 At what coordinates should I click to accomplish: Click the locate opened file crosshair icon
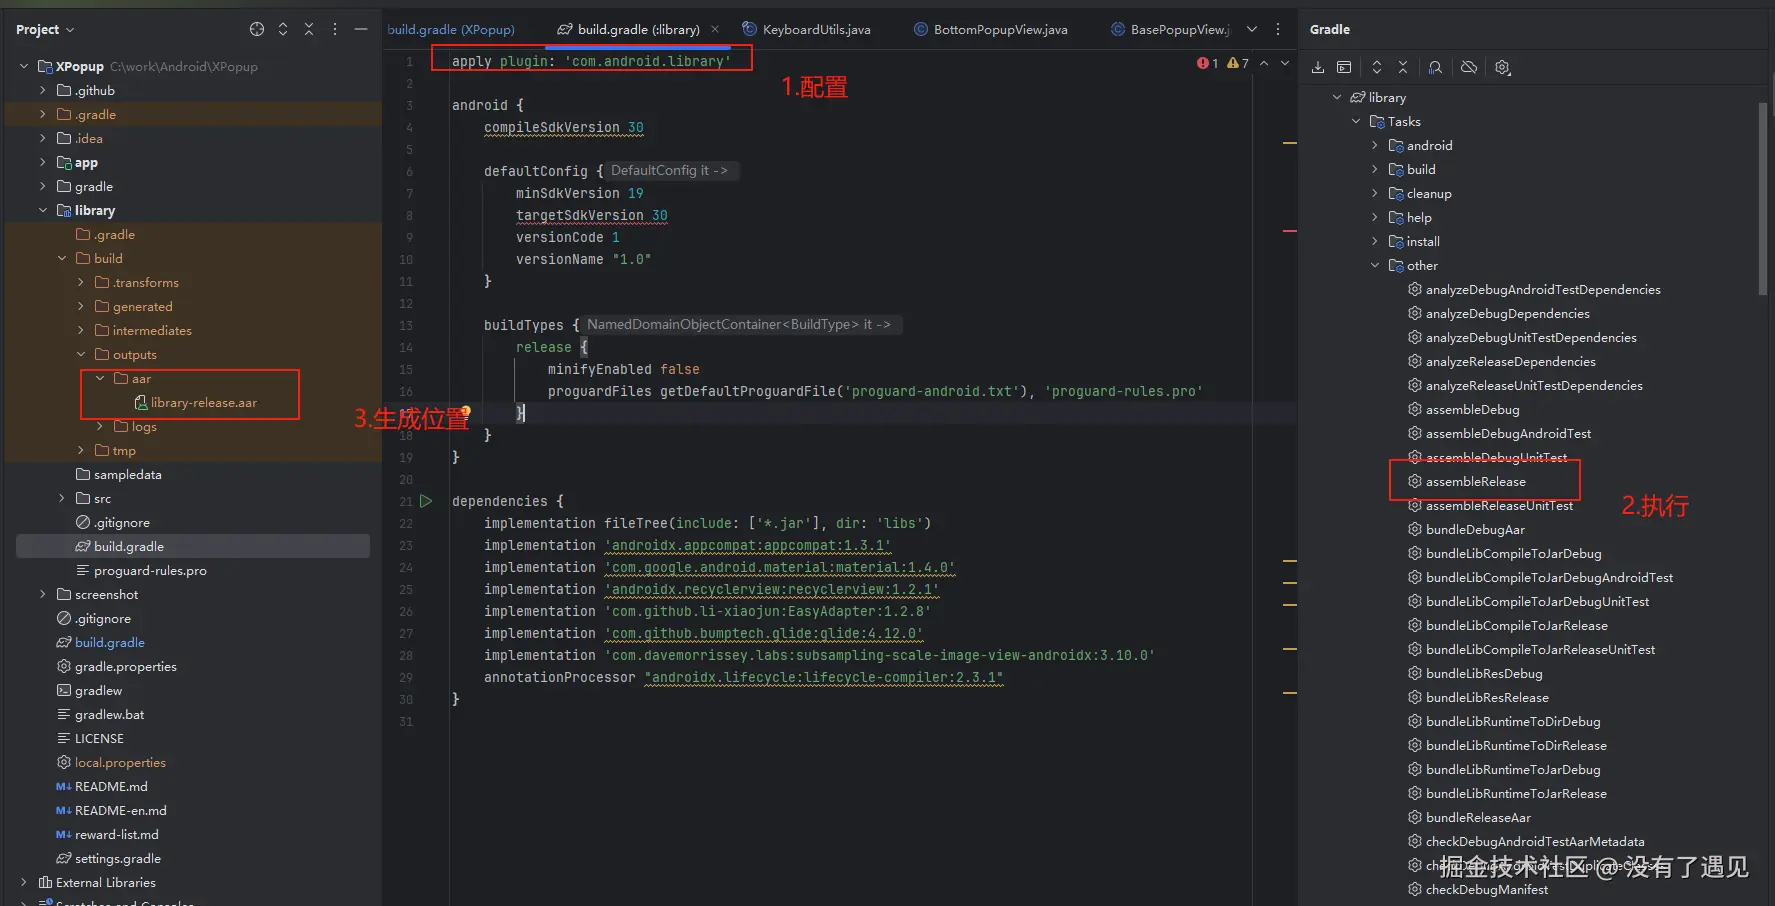[x=257, y=29]
